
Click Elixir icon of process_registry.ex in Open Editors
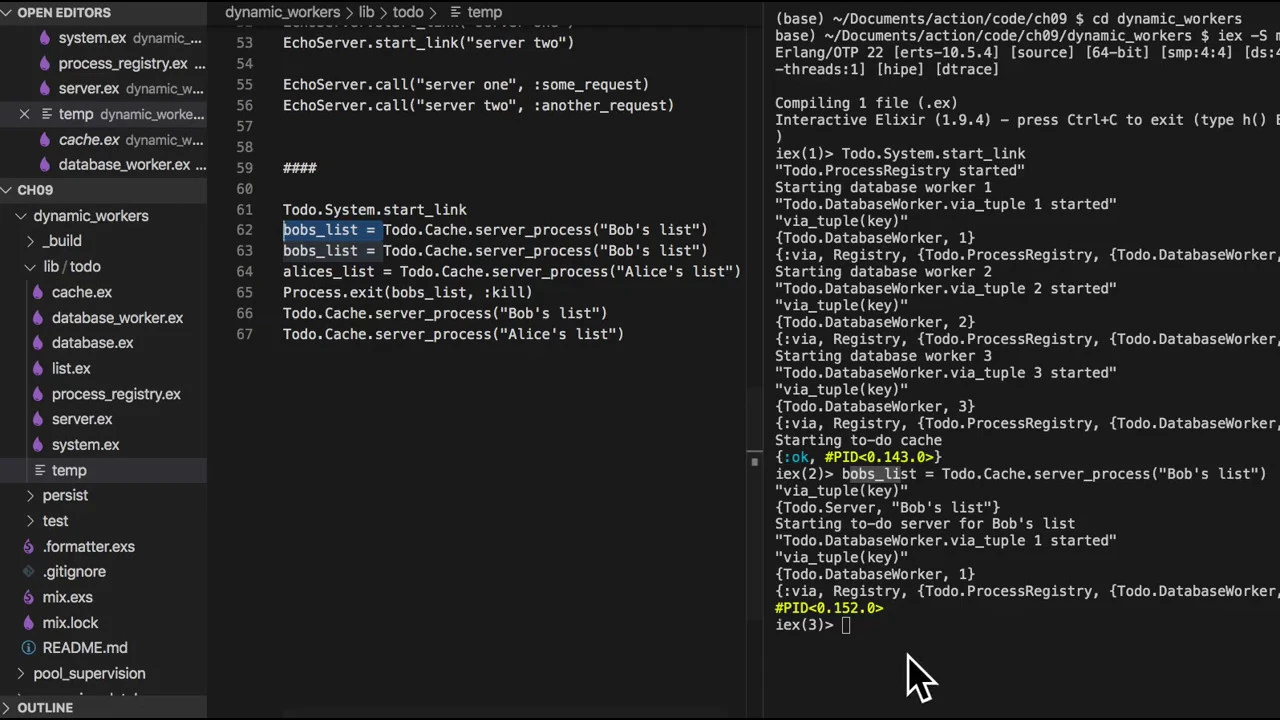coord(43,63)
